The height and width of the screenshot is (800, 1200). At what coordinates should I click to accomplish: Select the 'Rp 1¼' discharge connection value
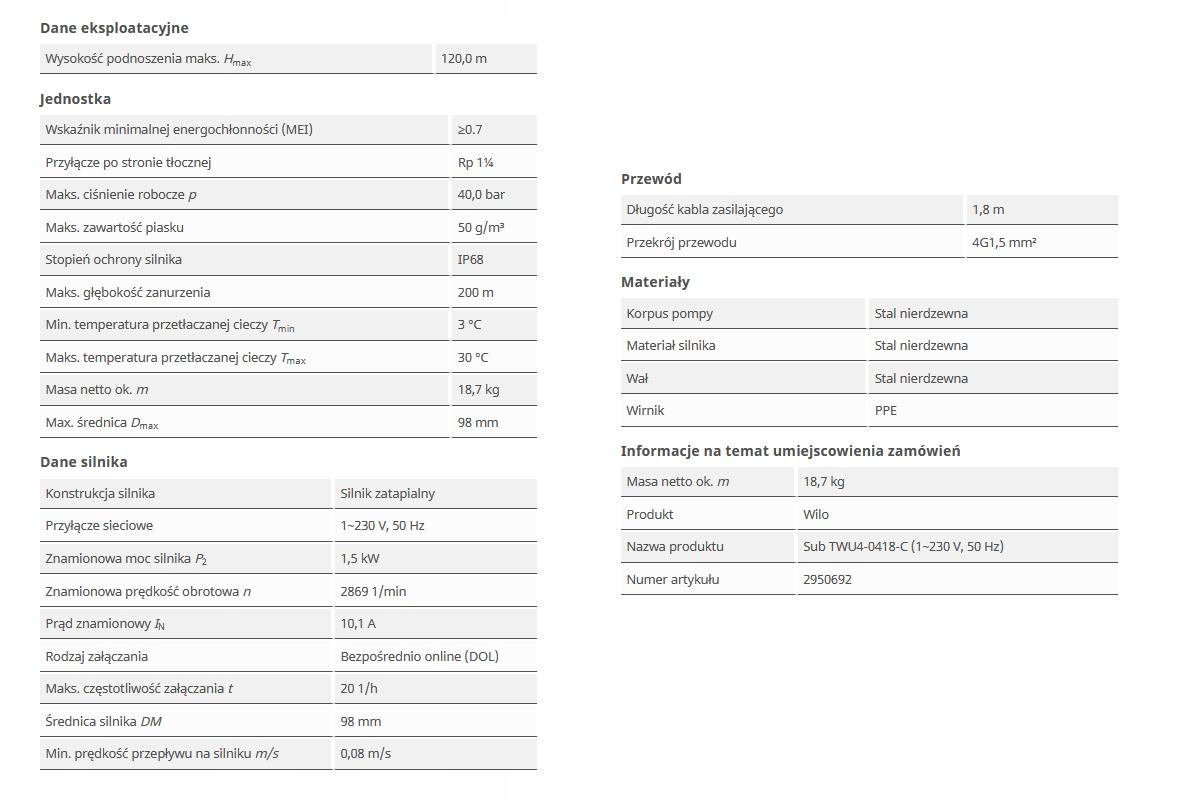click(475, 162)
